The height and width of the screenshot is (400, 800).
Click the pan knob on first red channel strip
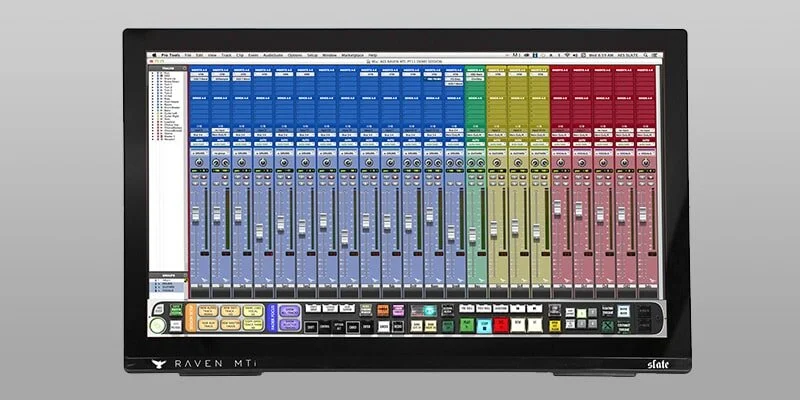[x=561, y=163]
